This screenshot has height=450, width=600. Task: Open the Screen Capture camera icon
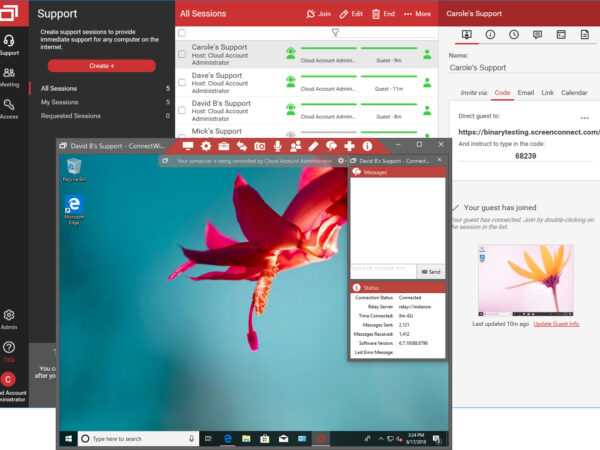click(x=260, y=146)
